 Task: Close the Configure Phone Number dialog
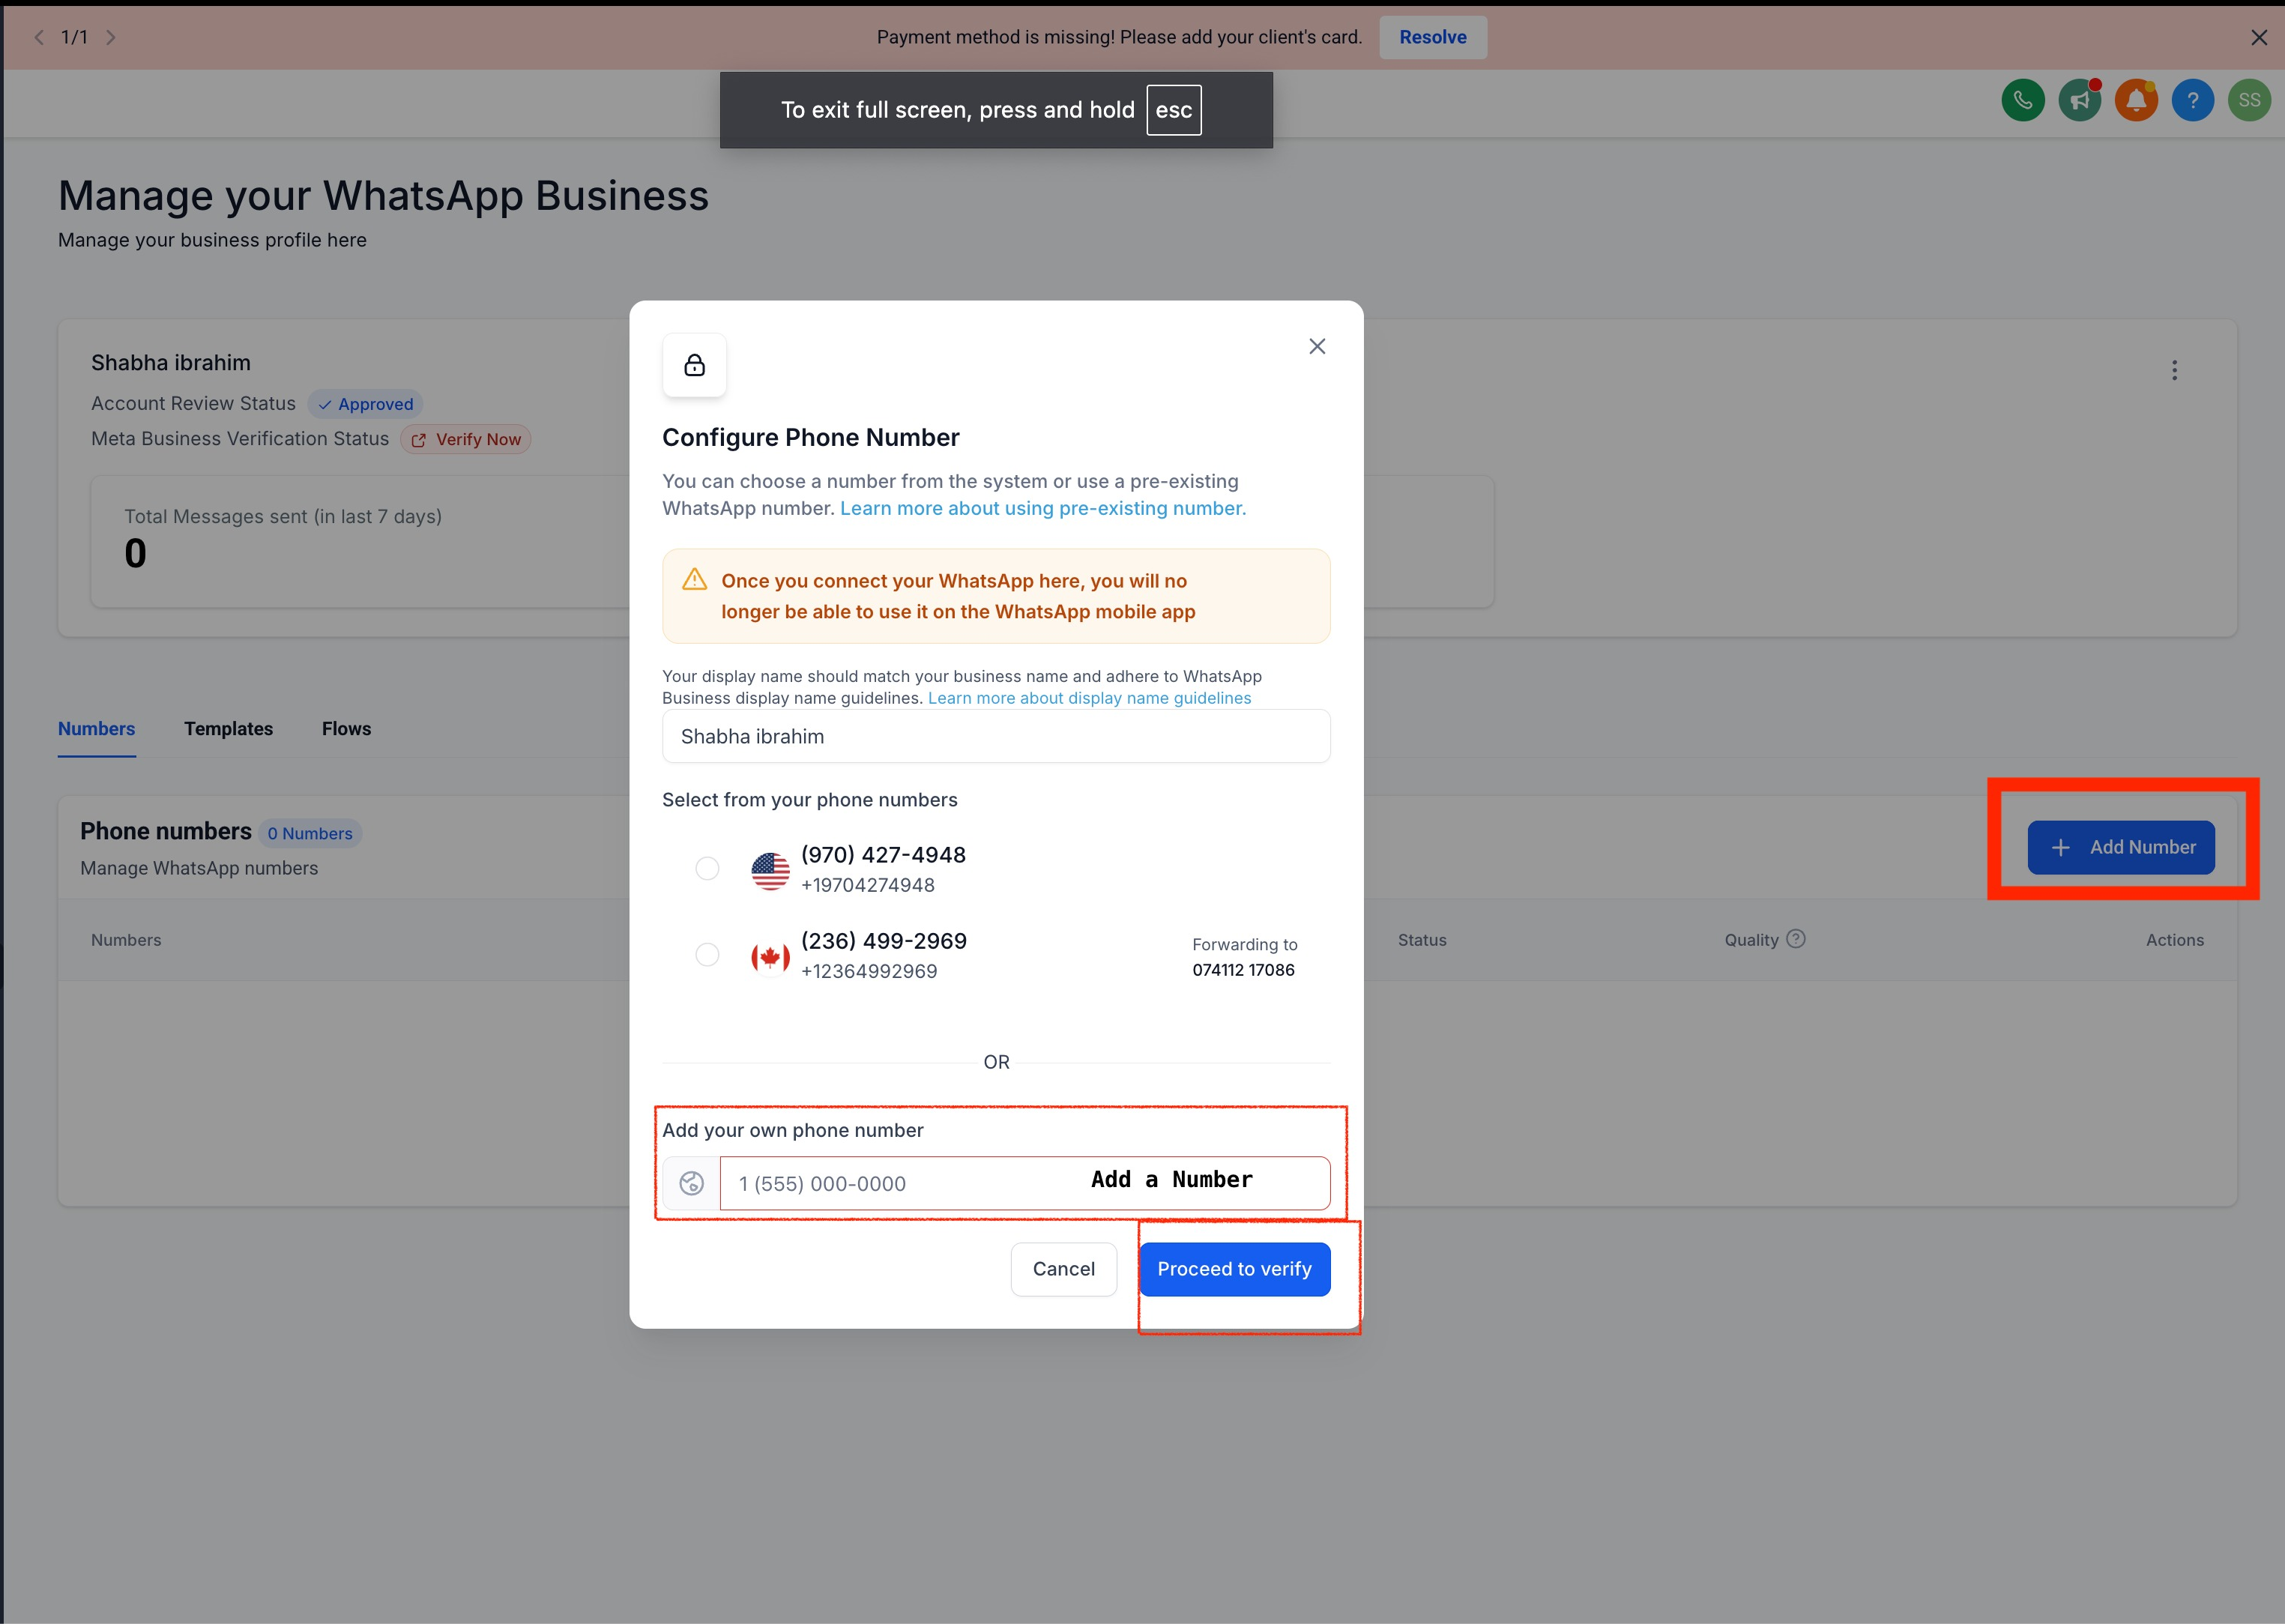tap(1317, 346)
